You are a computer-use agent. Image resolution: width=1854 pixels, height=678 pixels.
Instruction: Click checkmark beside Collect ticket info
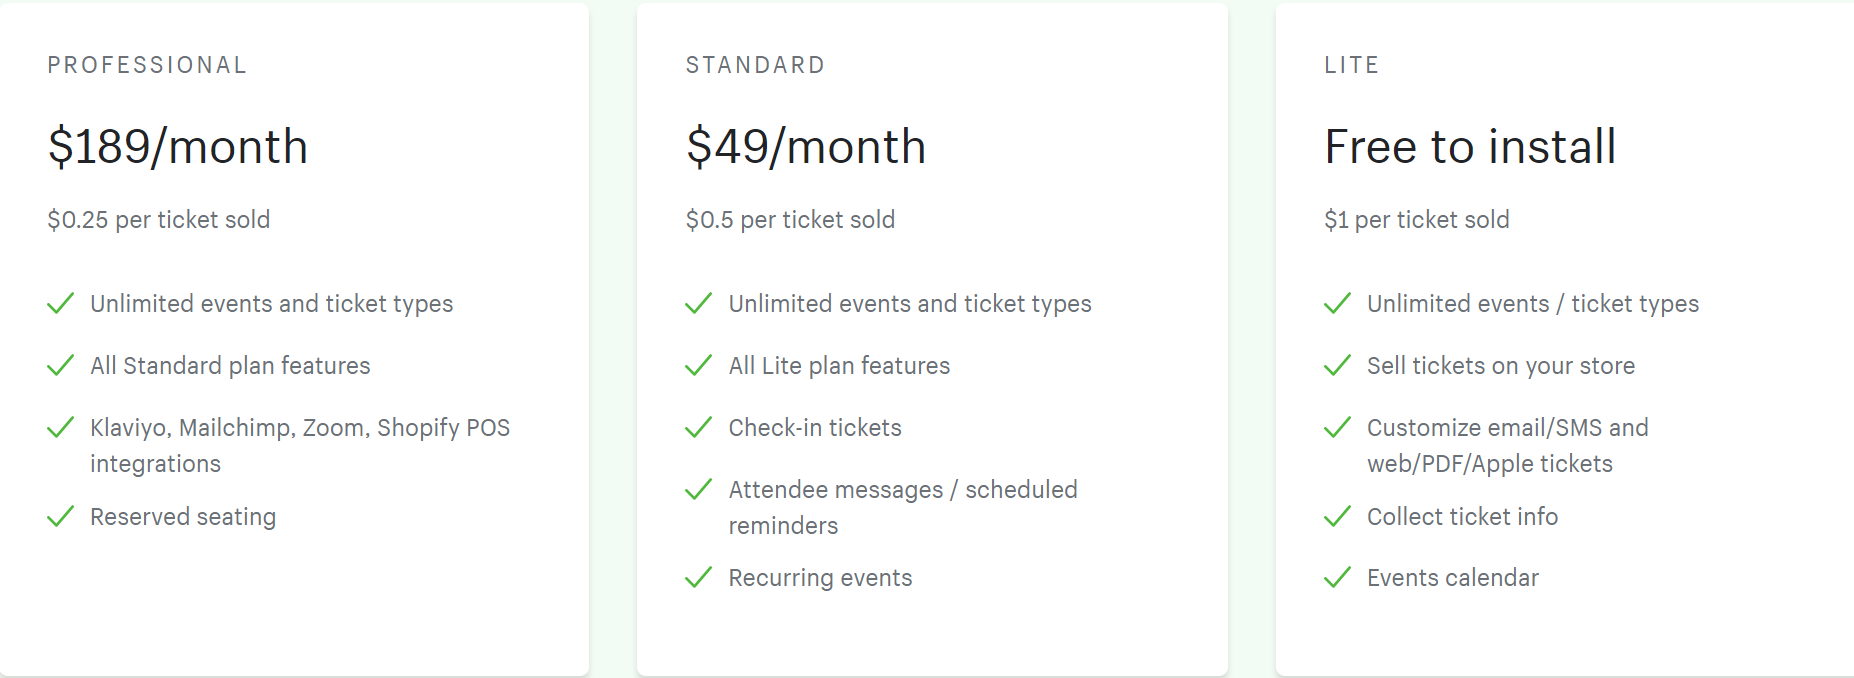pyautogui.click(x=1337, y=516)
